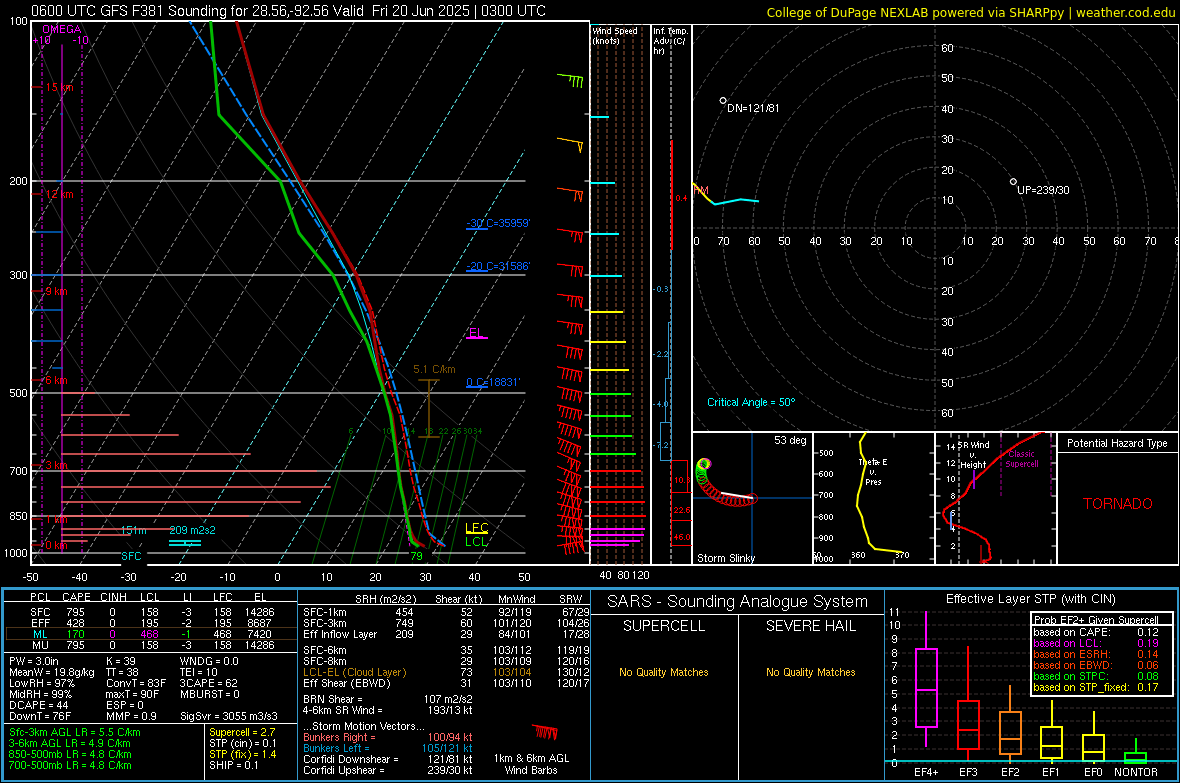Click the based on STP_fixed: 0.17 line

click(1096, 687)
